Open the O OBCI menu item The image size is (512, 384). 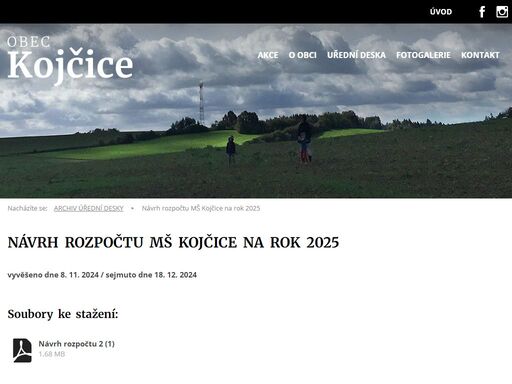pyautogui.click(x=302, y=55)
